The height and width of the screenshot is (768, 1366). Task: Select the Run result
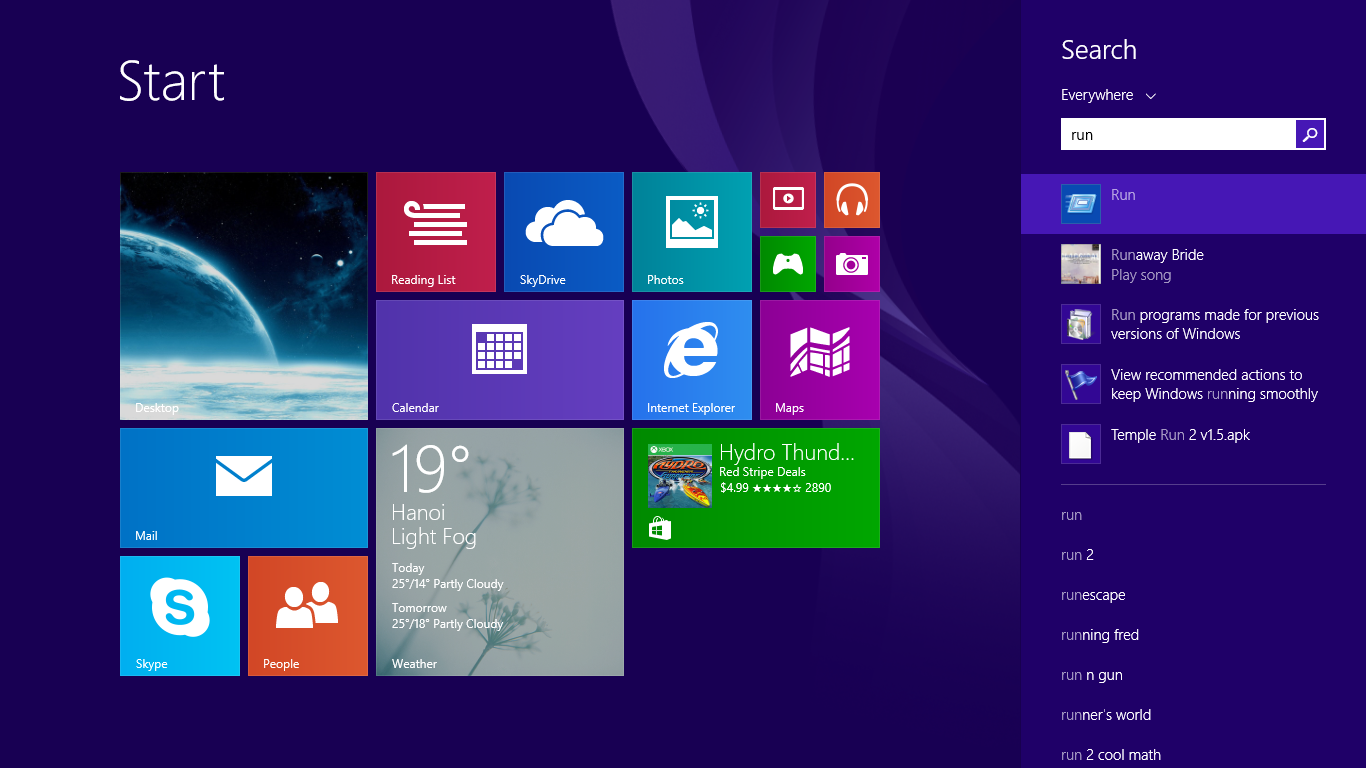(1193, 204)
